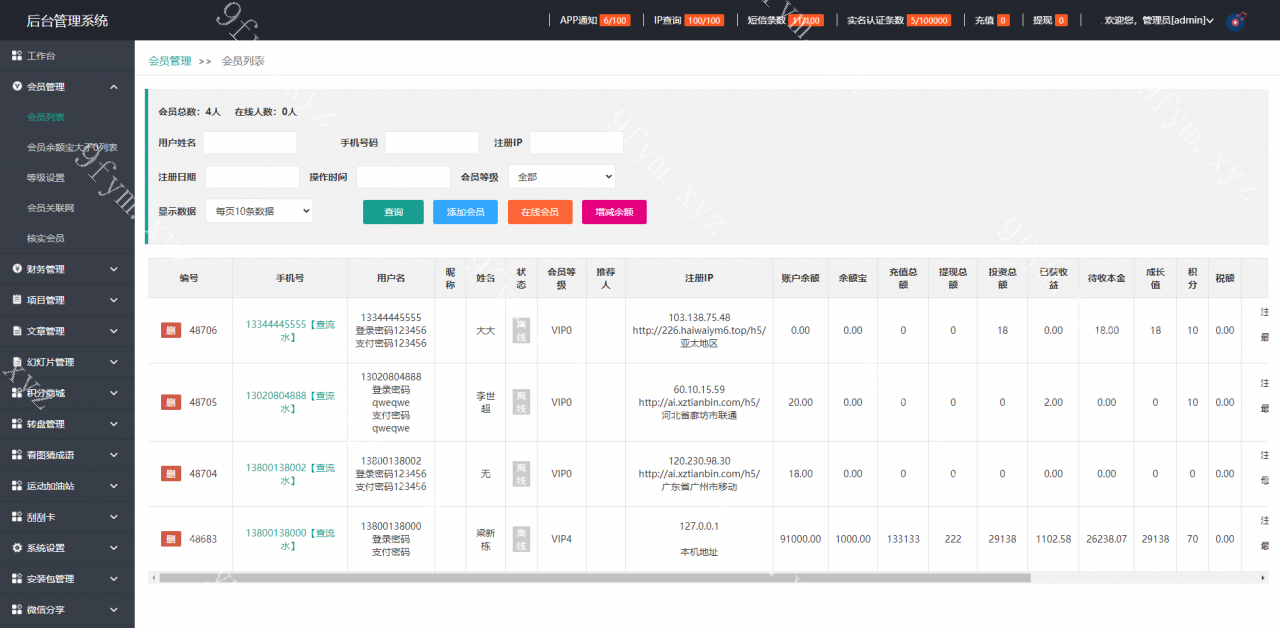The width and height of the screenshot is (1280, 628).
Task: Click the table horizontal scrollbar
Action: [594, 577]
